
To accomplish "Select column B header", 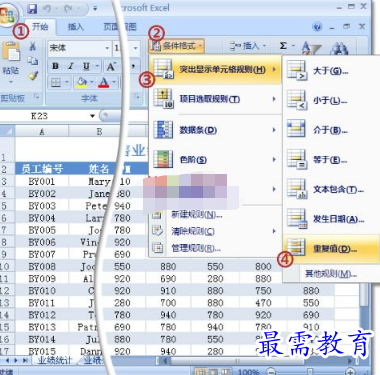I will click(x=99, y=132).
